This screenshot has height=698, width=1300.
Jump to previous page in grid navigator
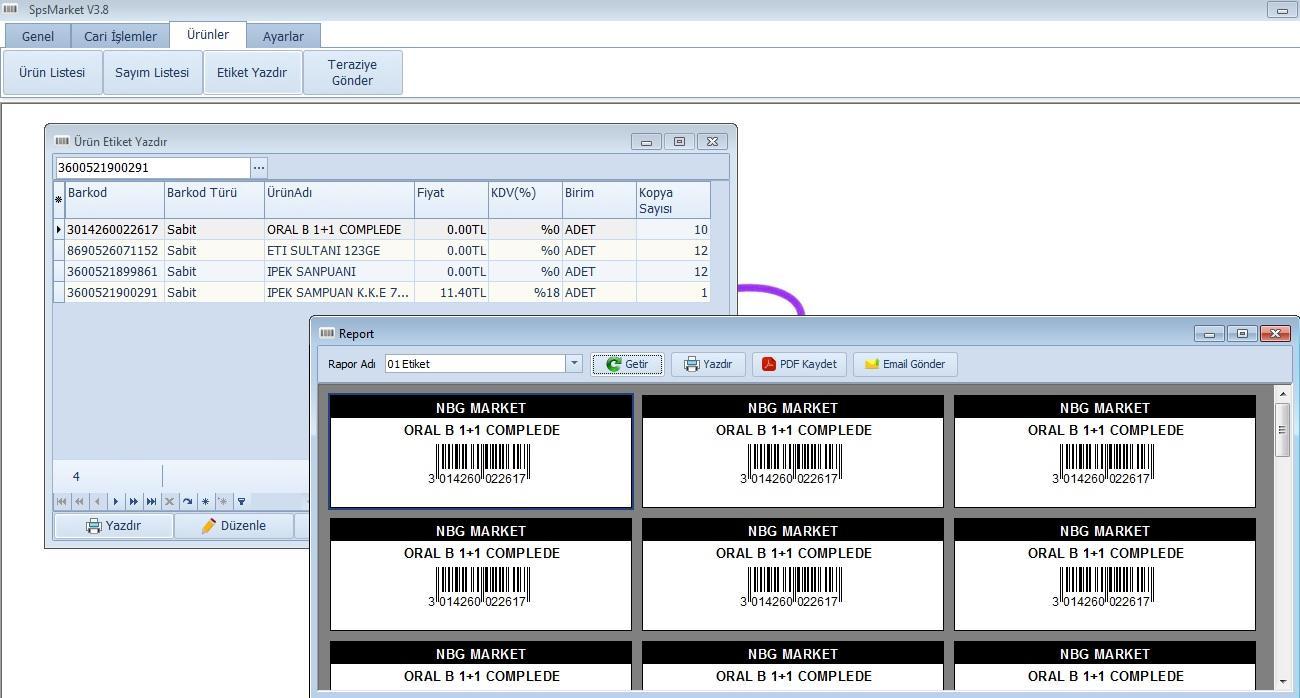click(x=79, y=501)
